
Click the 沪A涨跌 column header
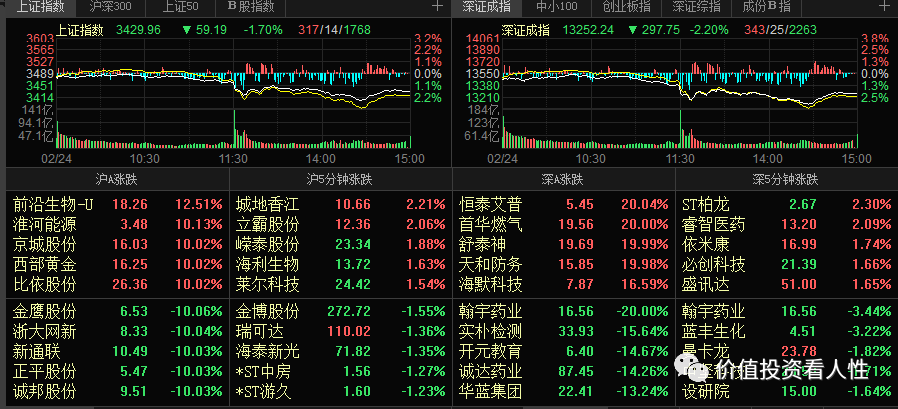click(116, 179)
